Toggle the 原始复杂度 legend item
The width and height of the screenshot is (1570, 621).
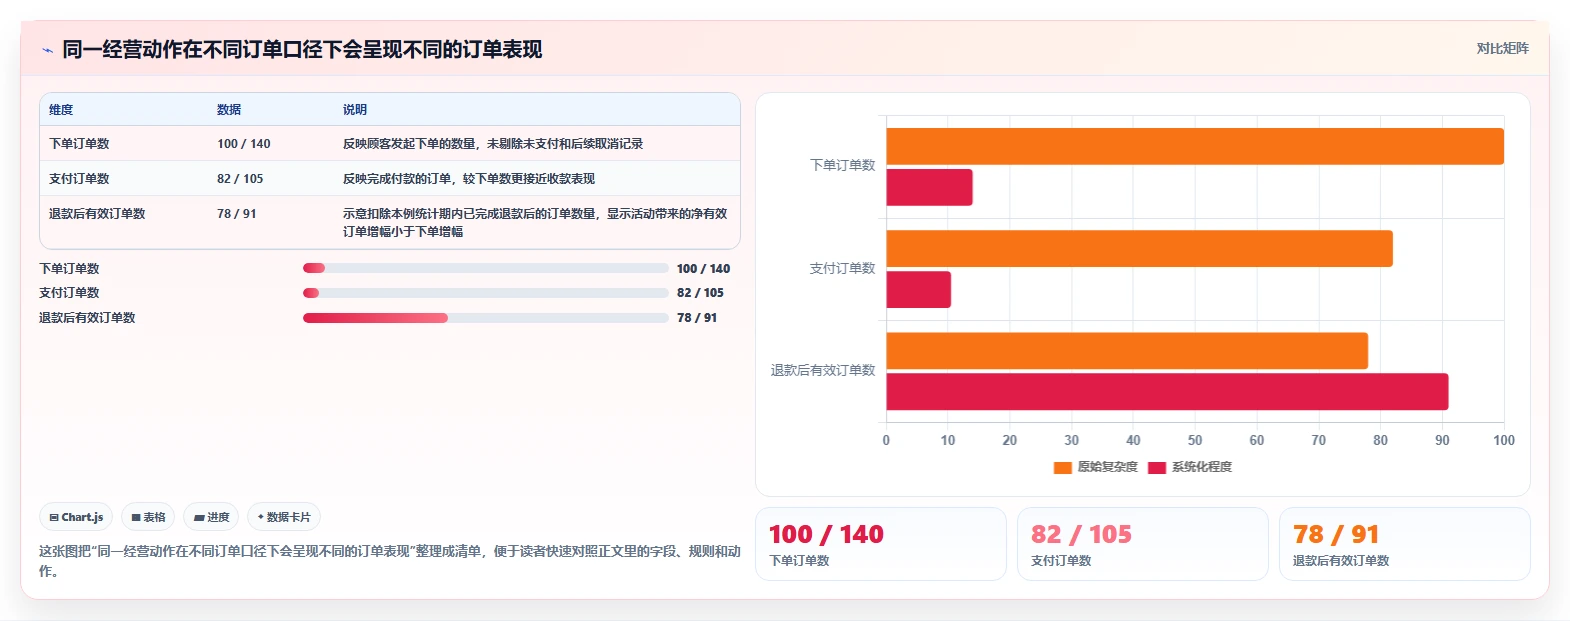1096,467
